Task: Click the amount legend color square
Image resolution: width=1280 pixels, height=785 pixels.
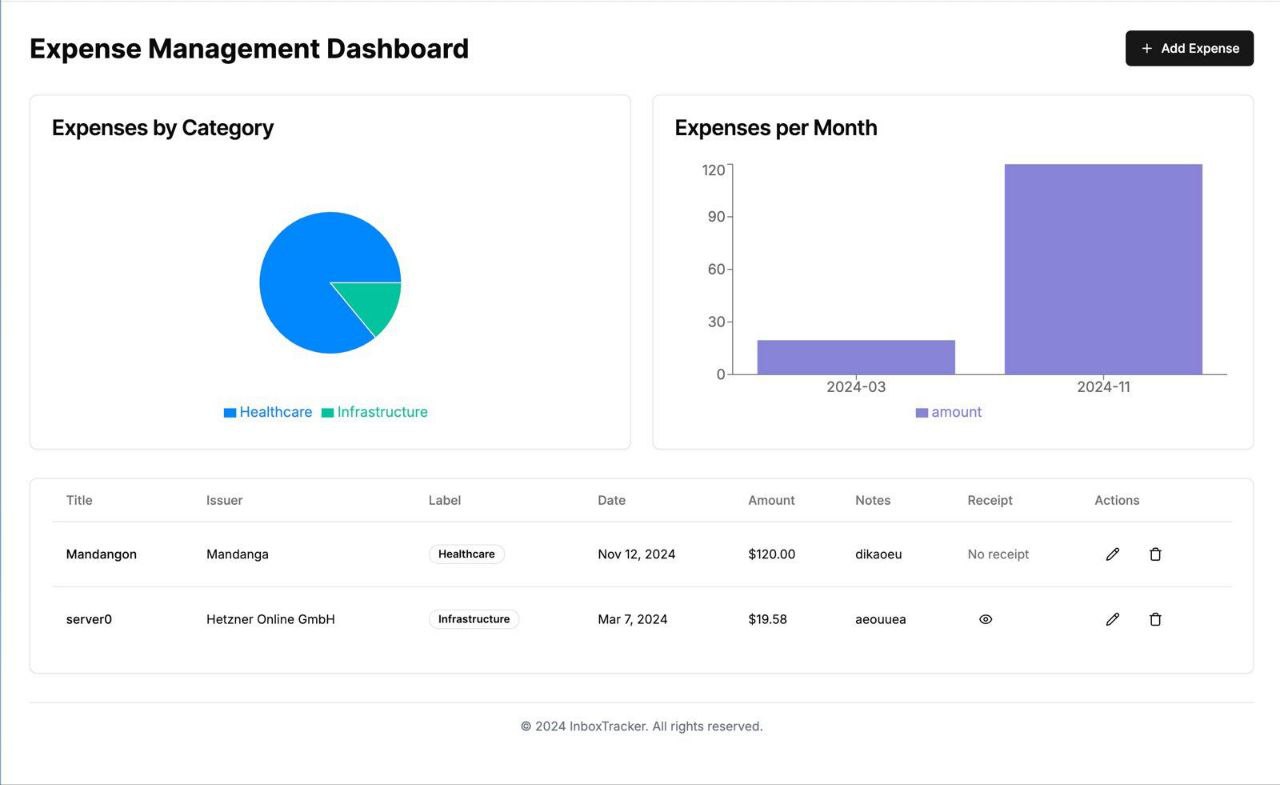Action: [x=922, y=413]
